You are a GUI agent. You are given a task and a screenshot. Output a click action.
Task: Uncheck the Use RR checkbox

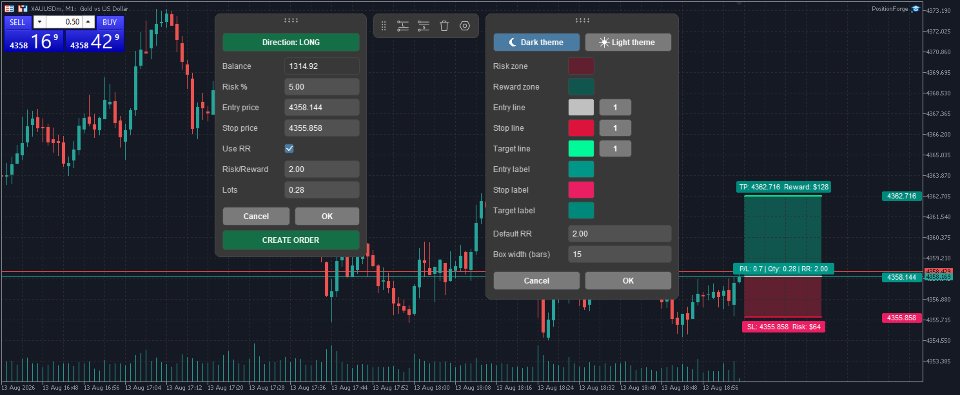[x=290, y=149]
